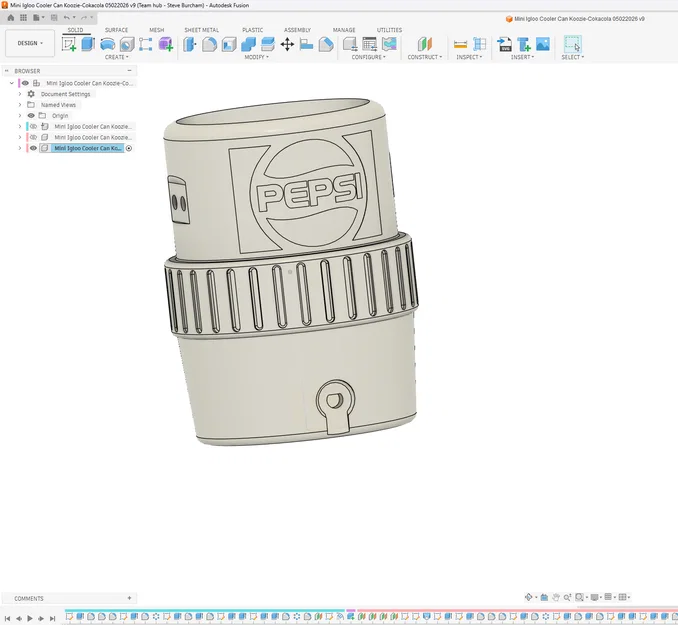Screen dimensions: 678x625
Task: Select the Hole tool
Action: pyautogui.click(x=127, y=44)
